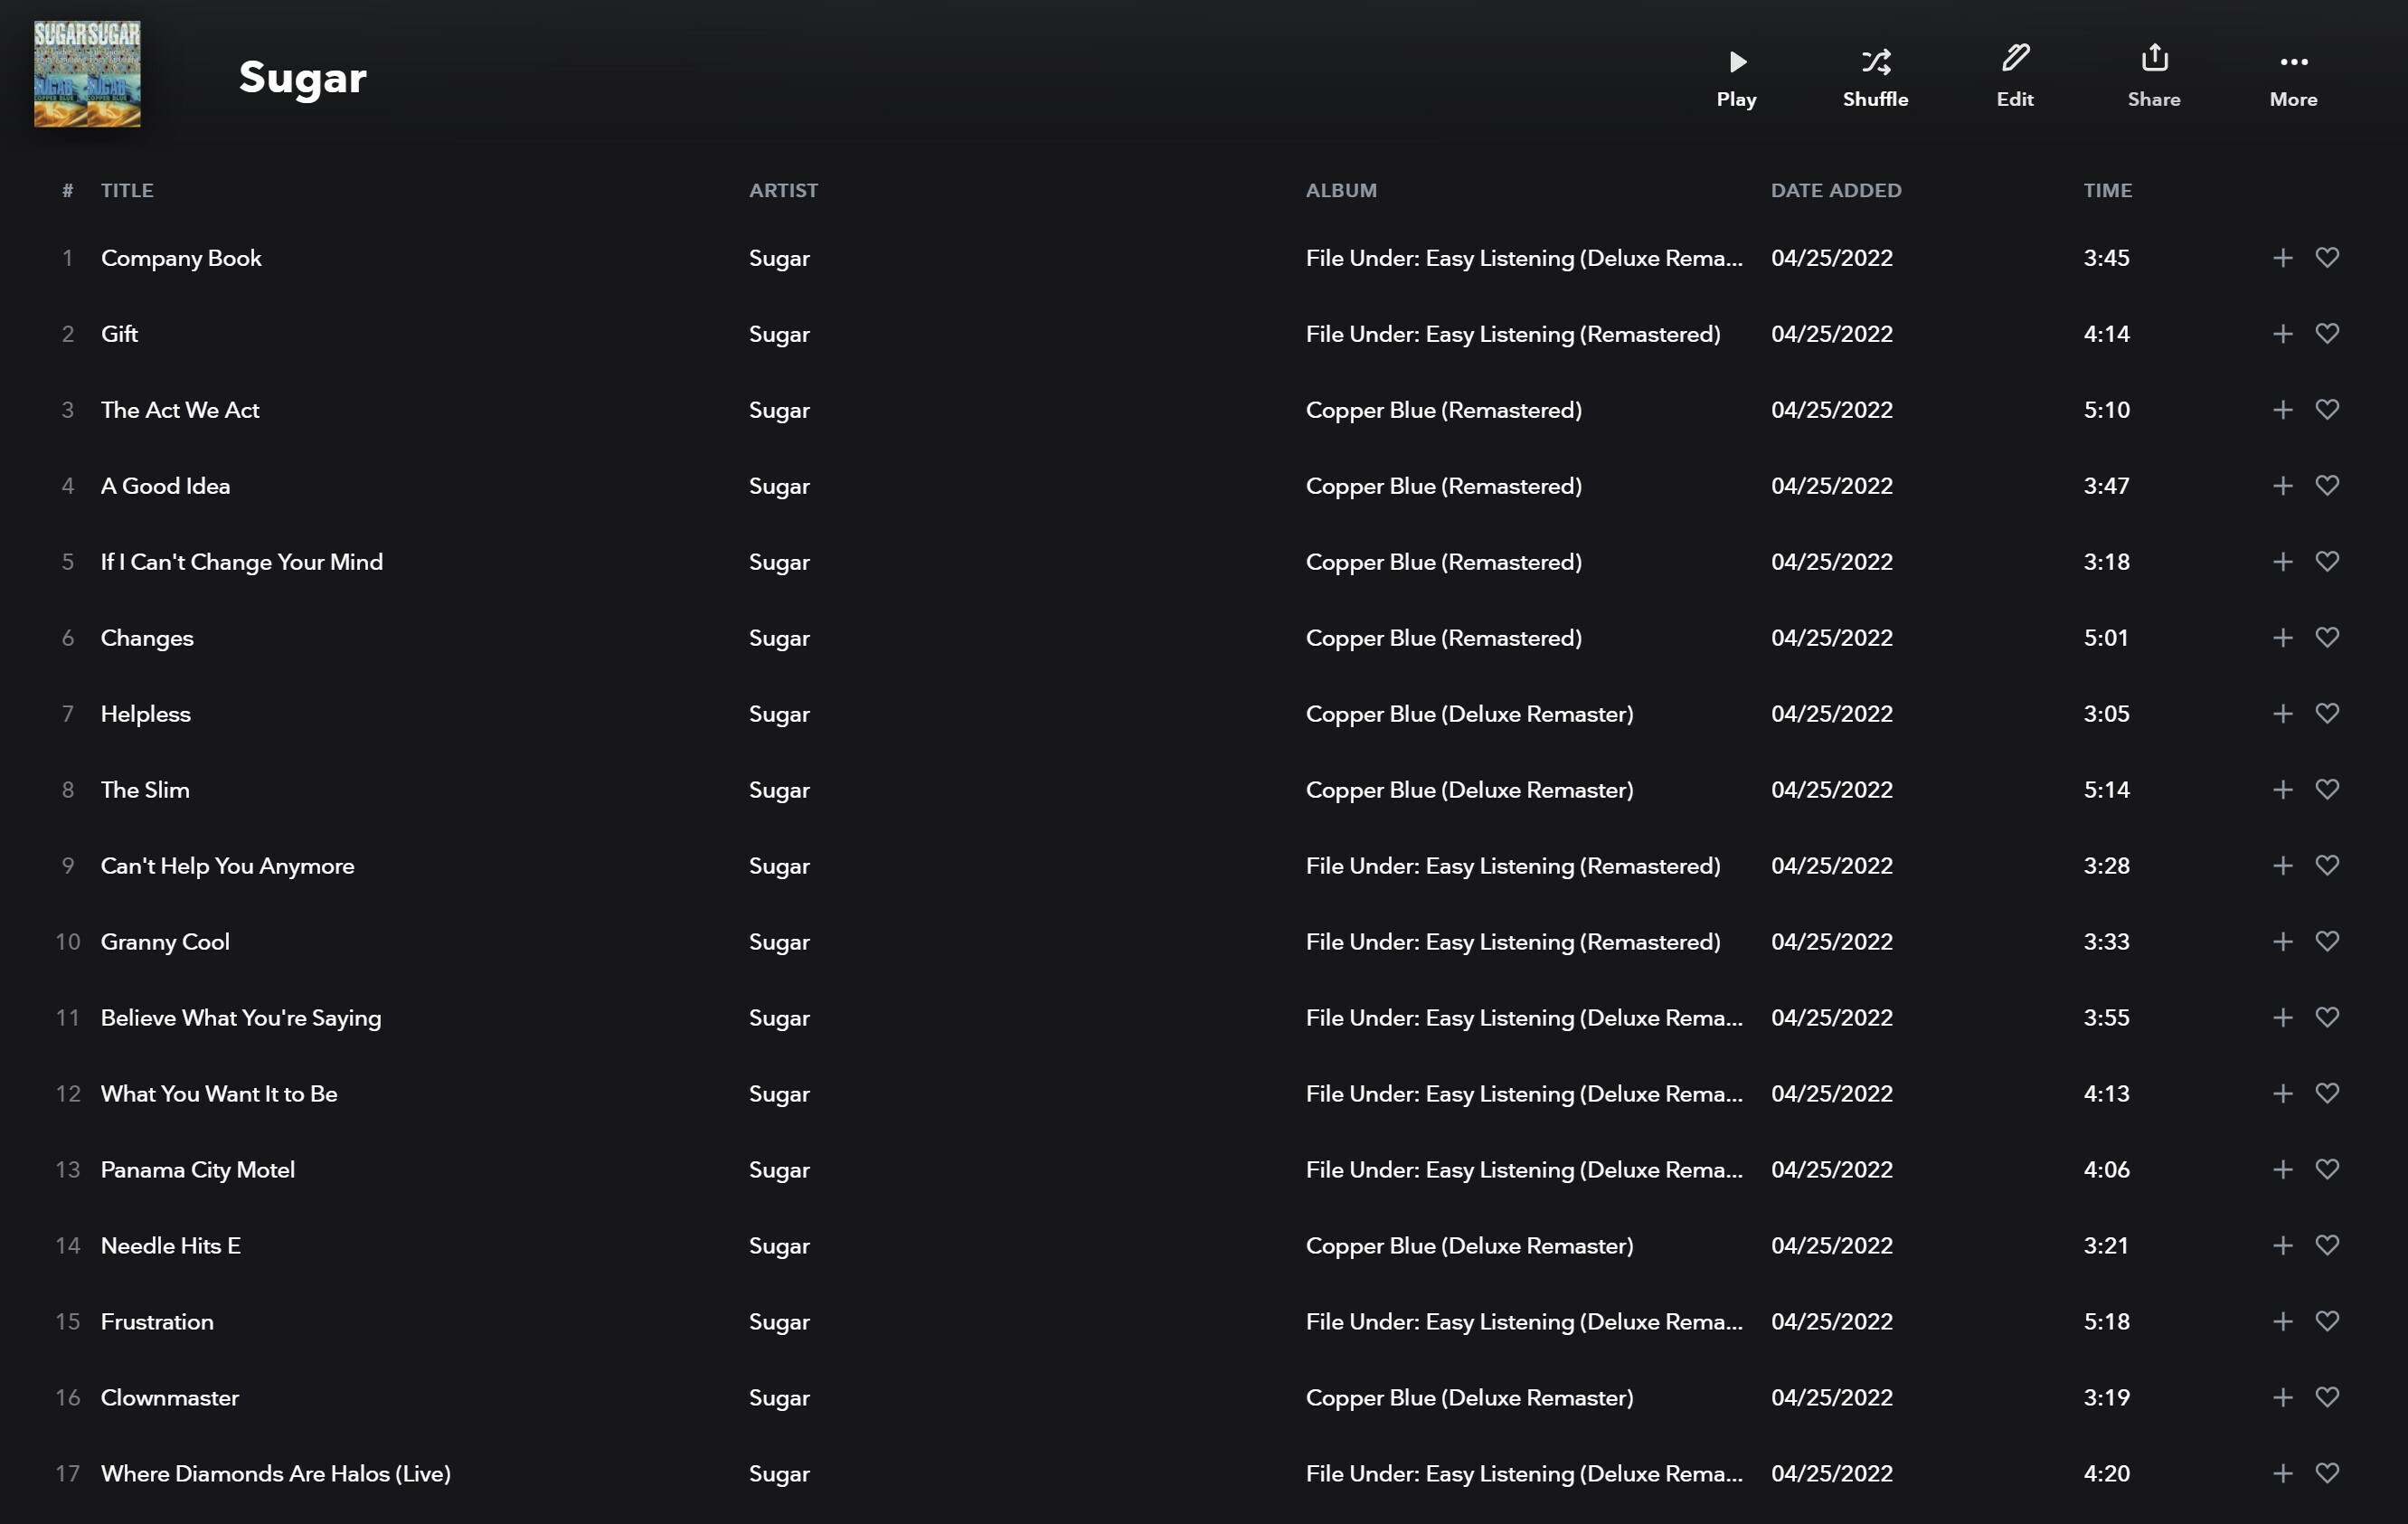Select track title Panama City Motel
The width and height of the screenshot is (2408, 1524).
click(198, 1171)
